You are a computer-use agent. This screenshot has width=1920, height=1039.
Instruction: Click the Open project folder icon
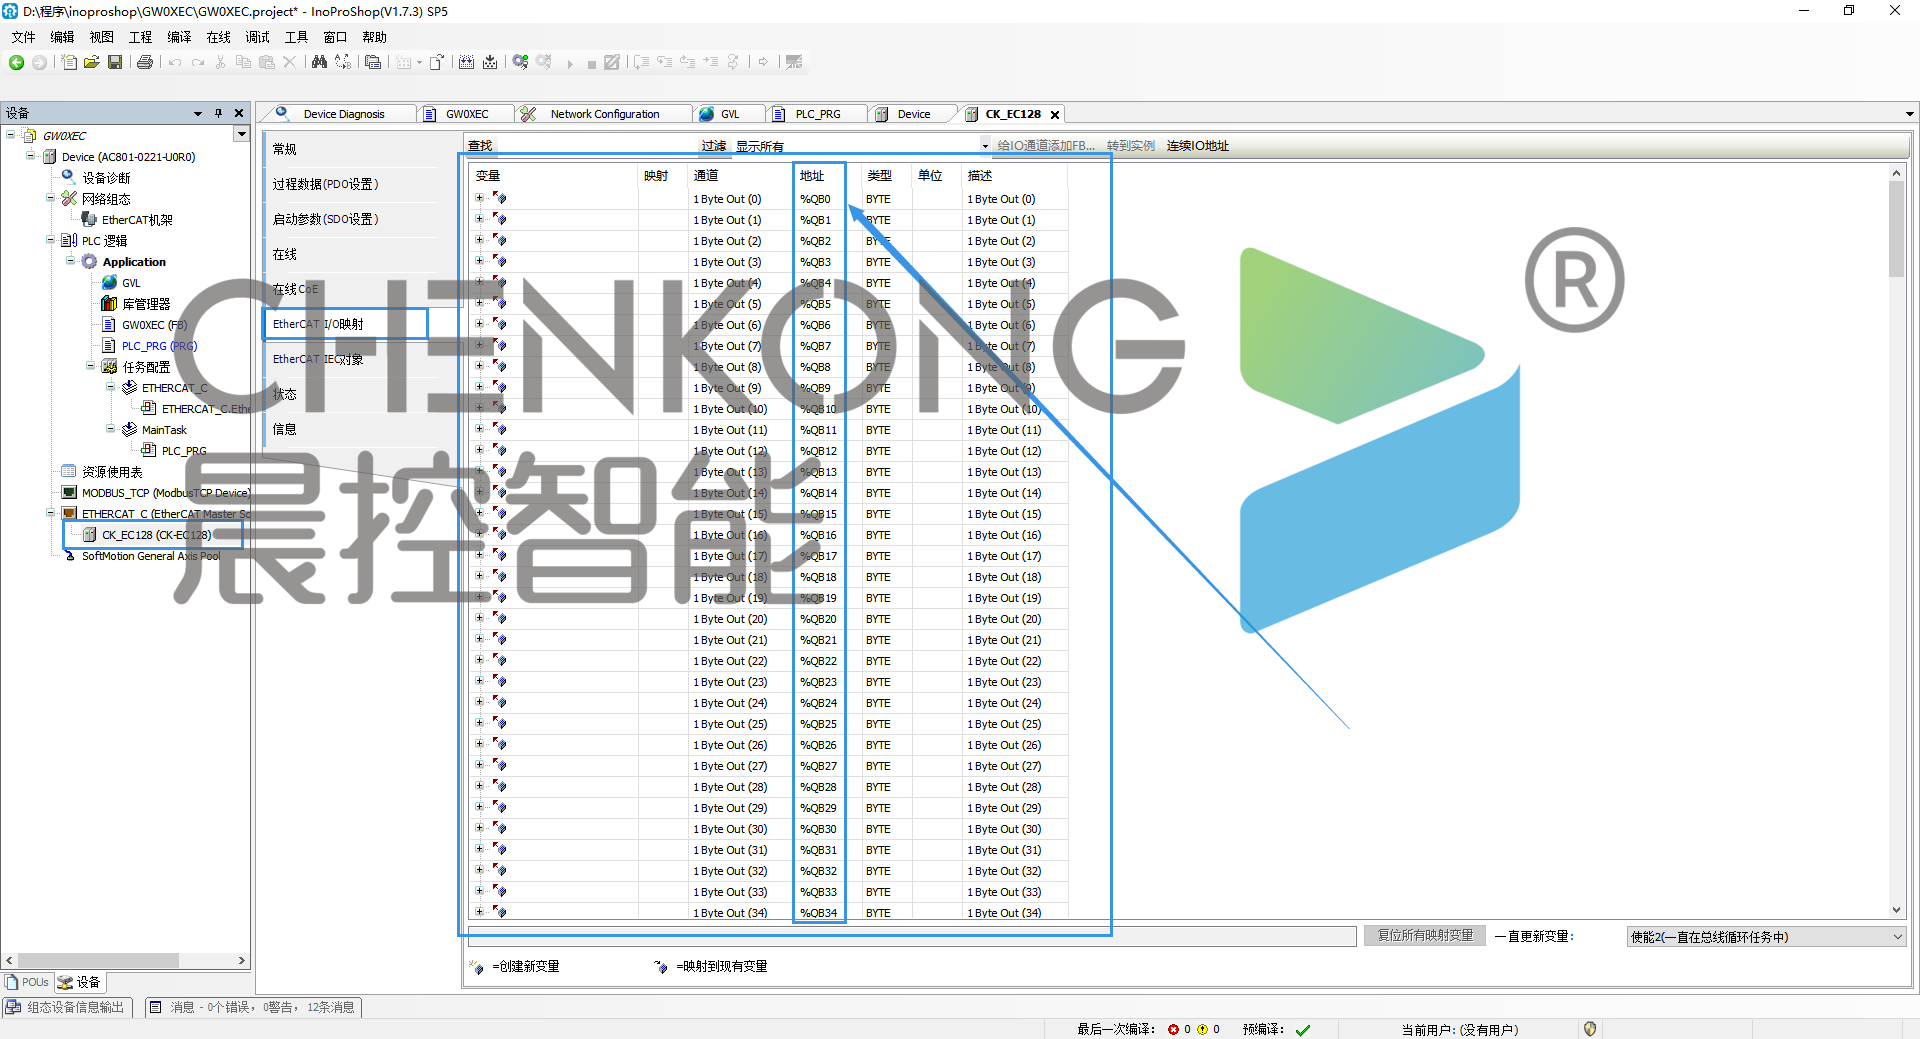click(91, 62)
